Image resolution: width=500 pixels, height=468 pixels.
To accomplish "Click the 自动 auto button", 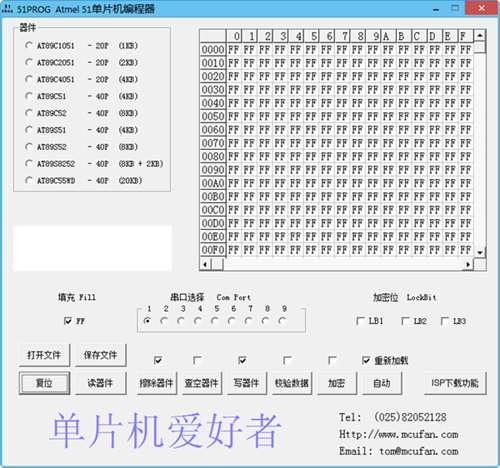I will (382, 383).
